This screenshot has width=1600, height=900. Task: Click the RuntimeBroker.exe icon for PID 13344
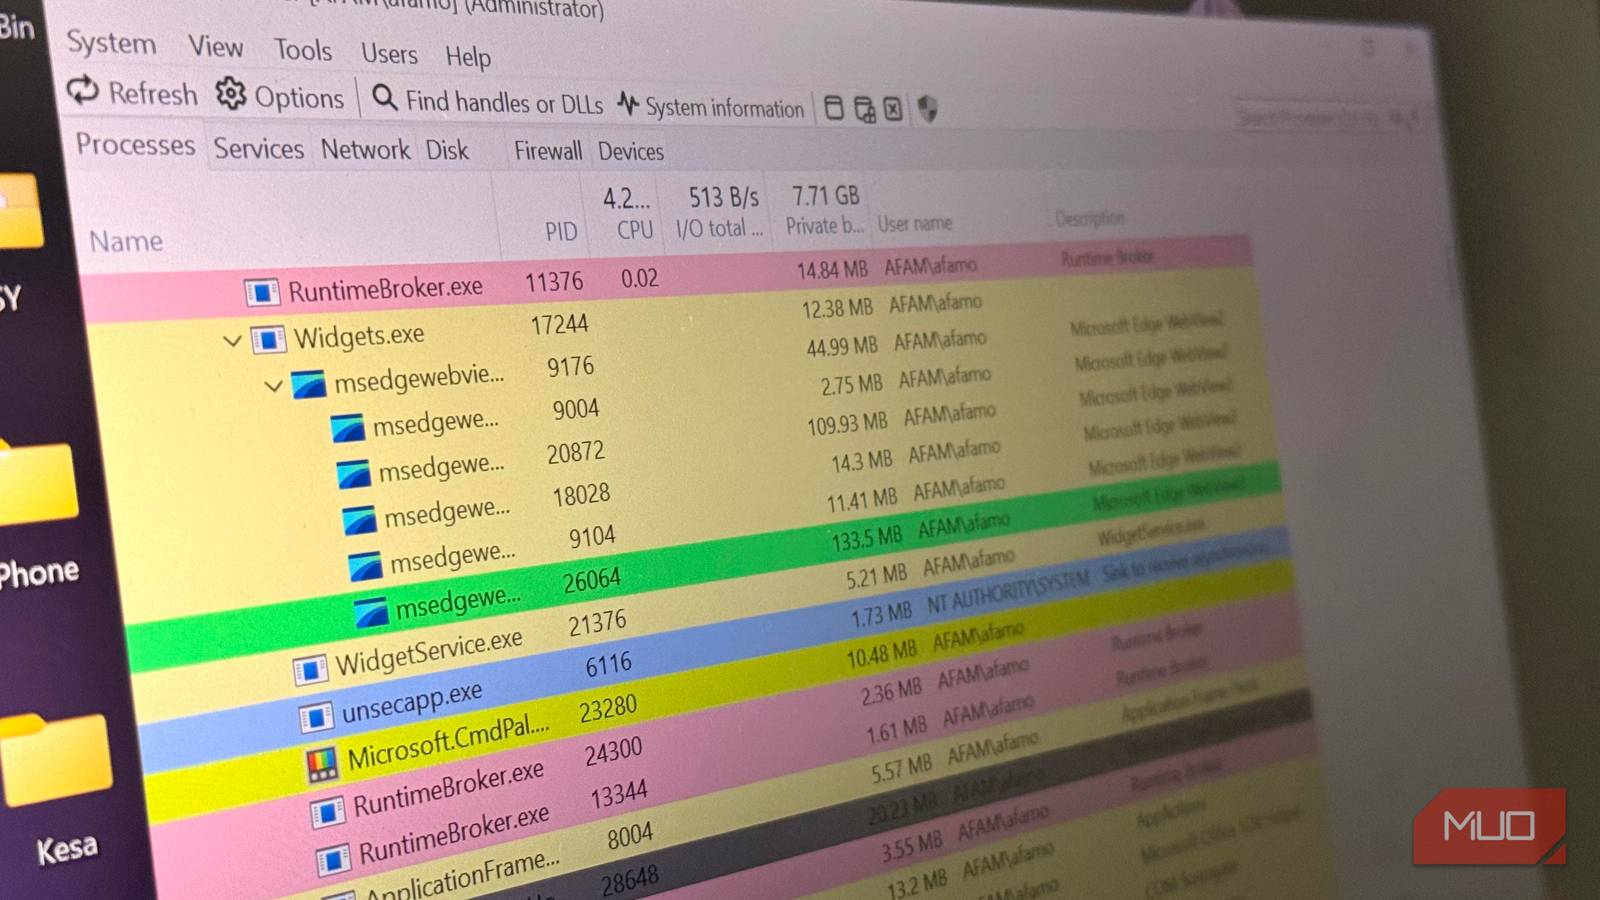(x=333, y=858)
